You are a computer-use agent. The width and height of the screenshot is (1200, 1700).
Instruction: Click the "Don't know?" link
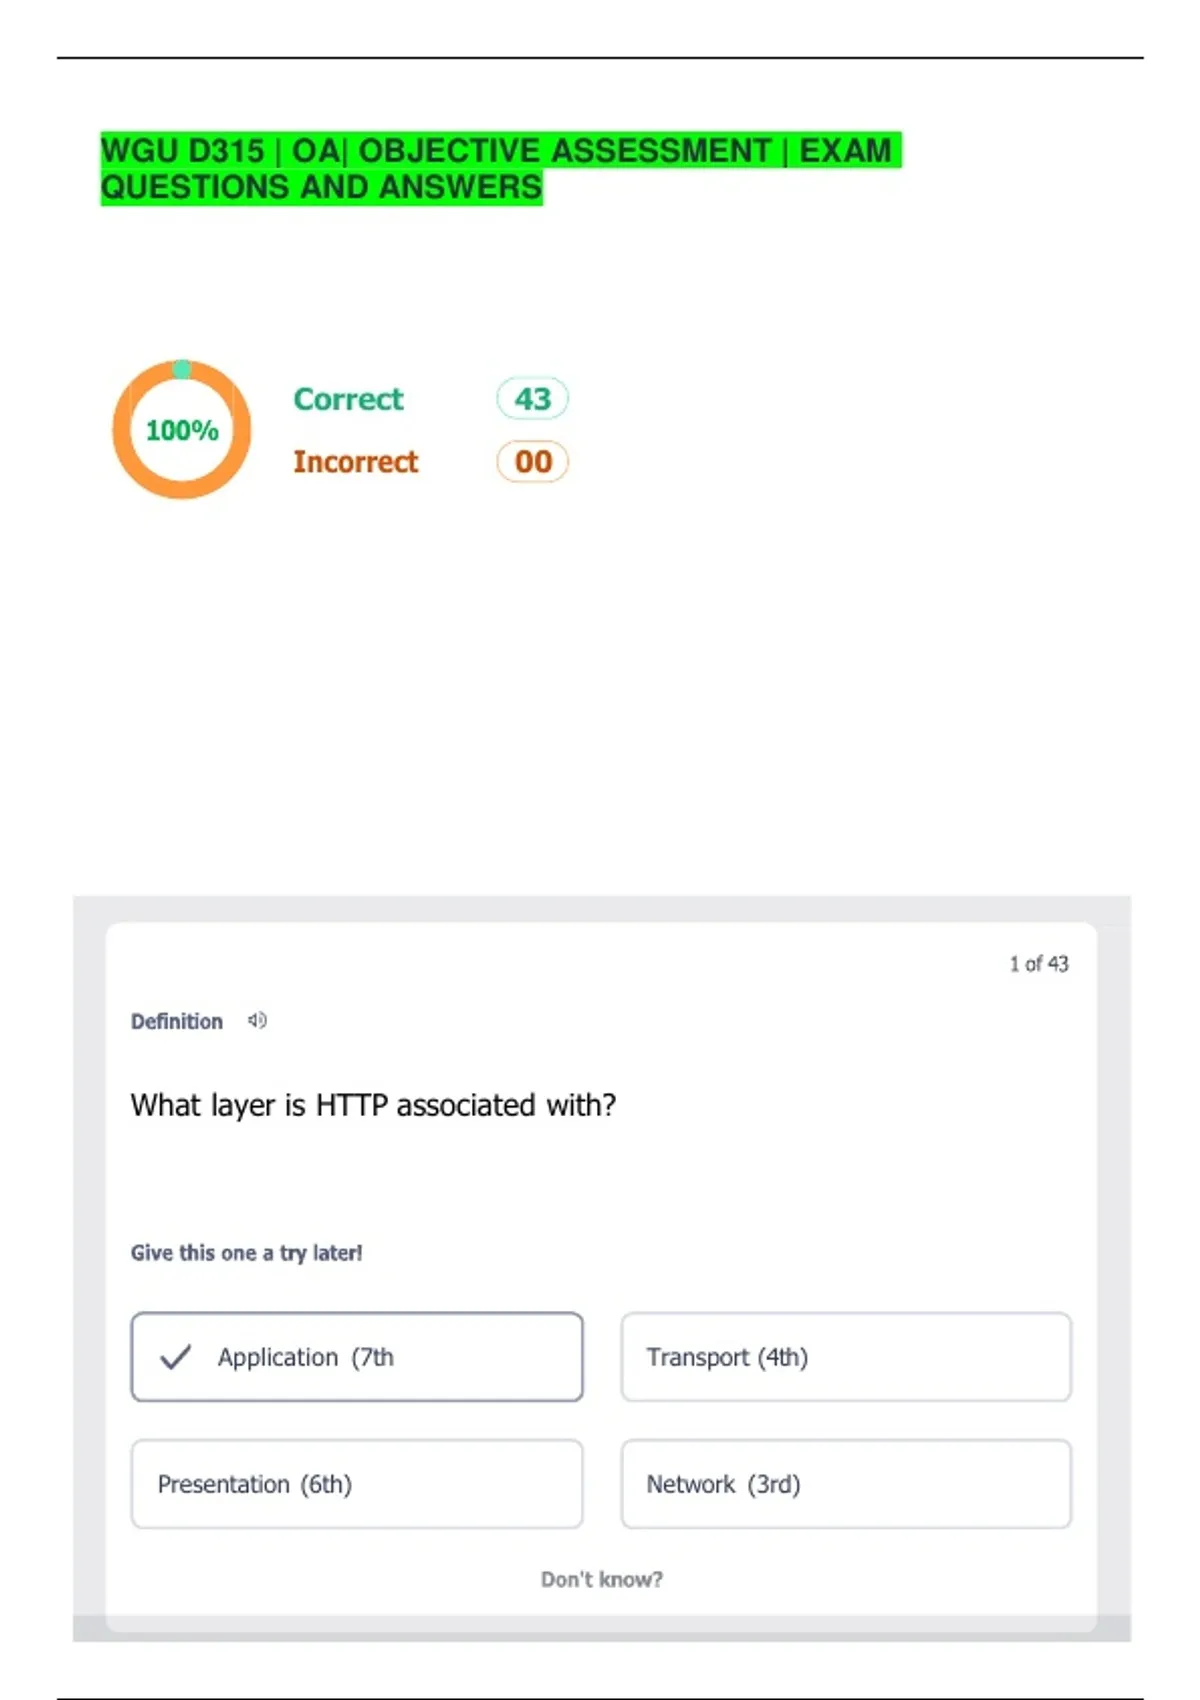pos(601,1579)
